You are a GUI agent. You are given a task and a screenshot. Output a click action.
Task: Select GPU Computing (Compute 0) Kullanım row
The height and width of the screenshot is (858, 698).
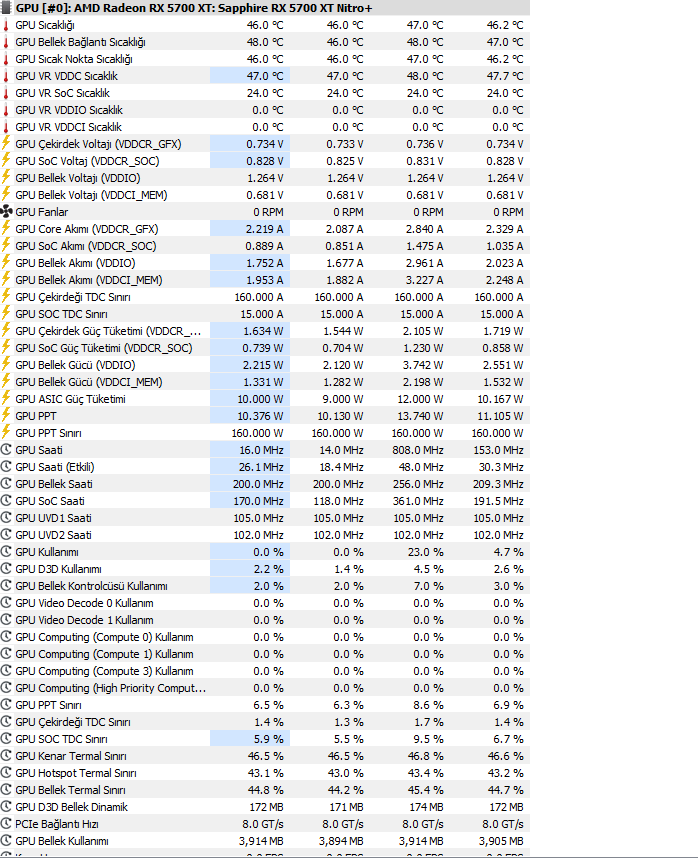click(x=265, y=636)
